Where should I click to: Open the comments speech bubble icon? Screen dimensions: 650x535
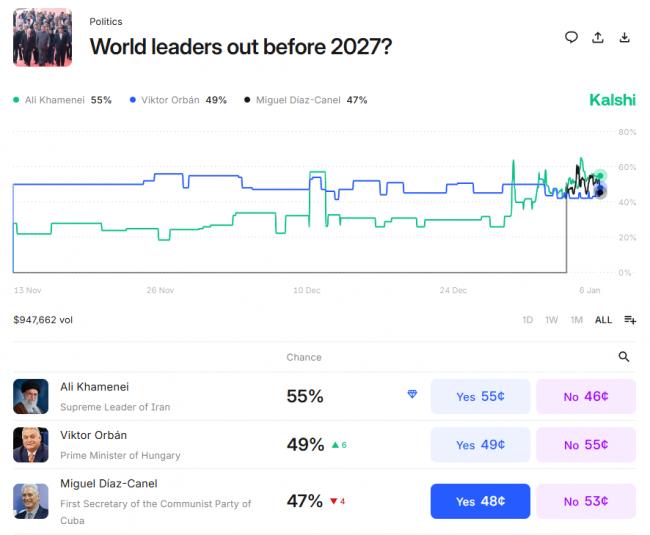click(571, 38)
